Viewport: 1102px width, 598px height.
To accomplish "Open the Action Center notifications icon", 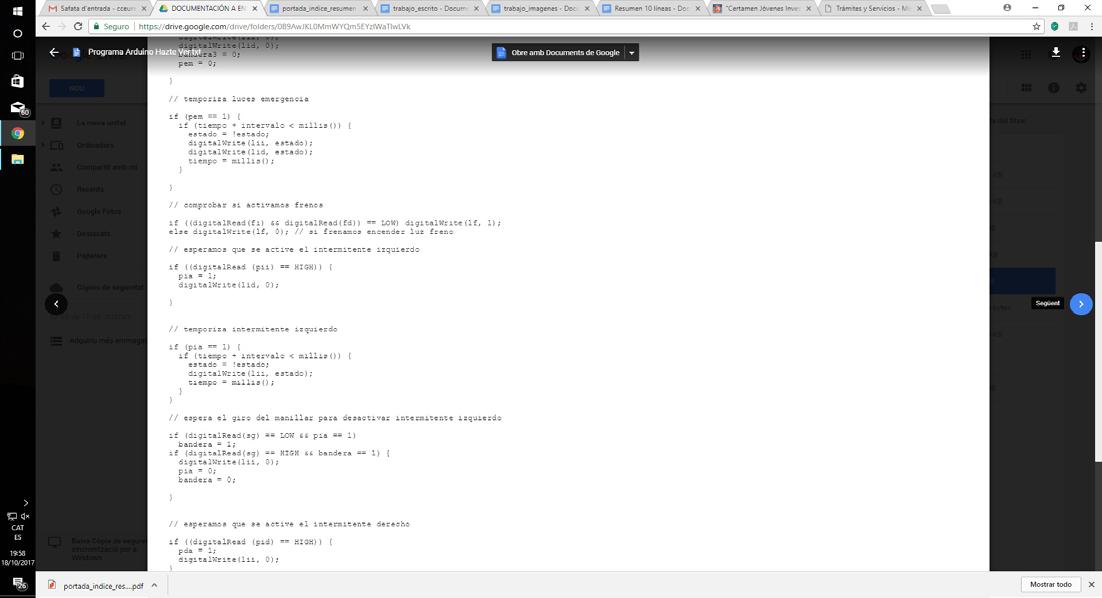I will [18, 583].
